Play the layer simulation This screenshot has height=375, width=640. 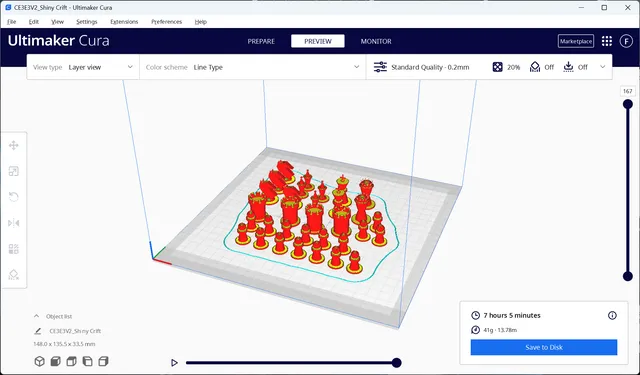[x=174, y=362]
